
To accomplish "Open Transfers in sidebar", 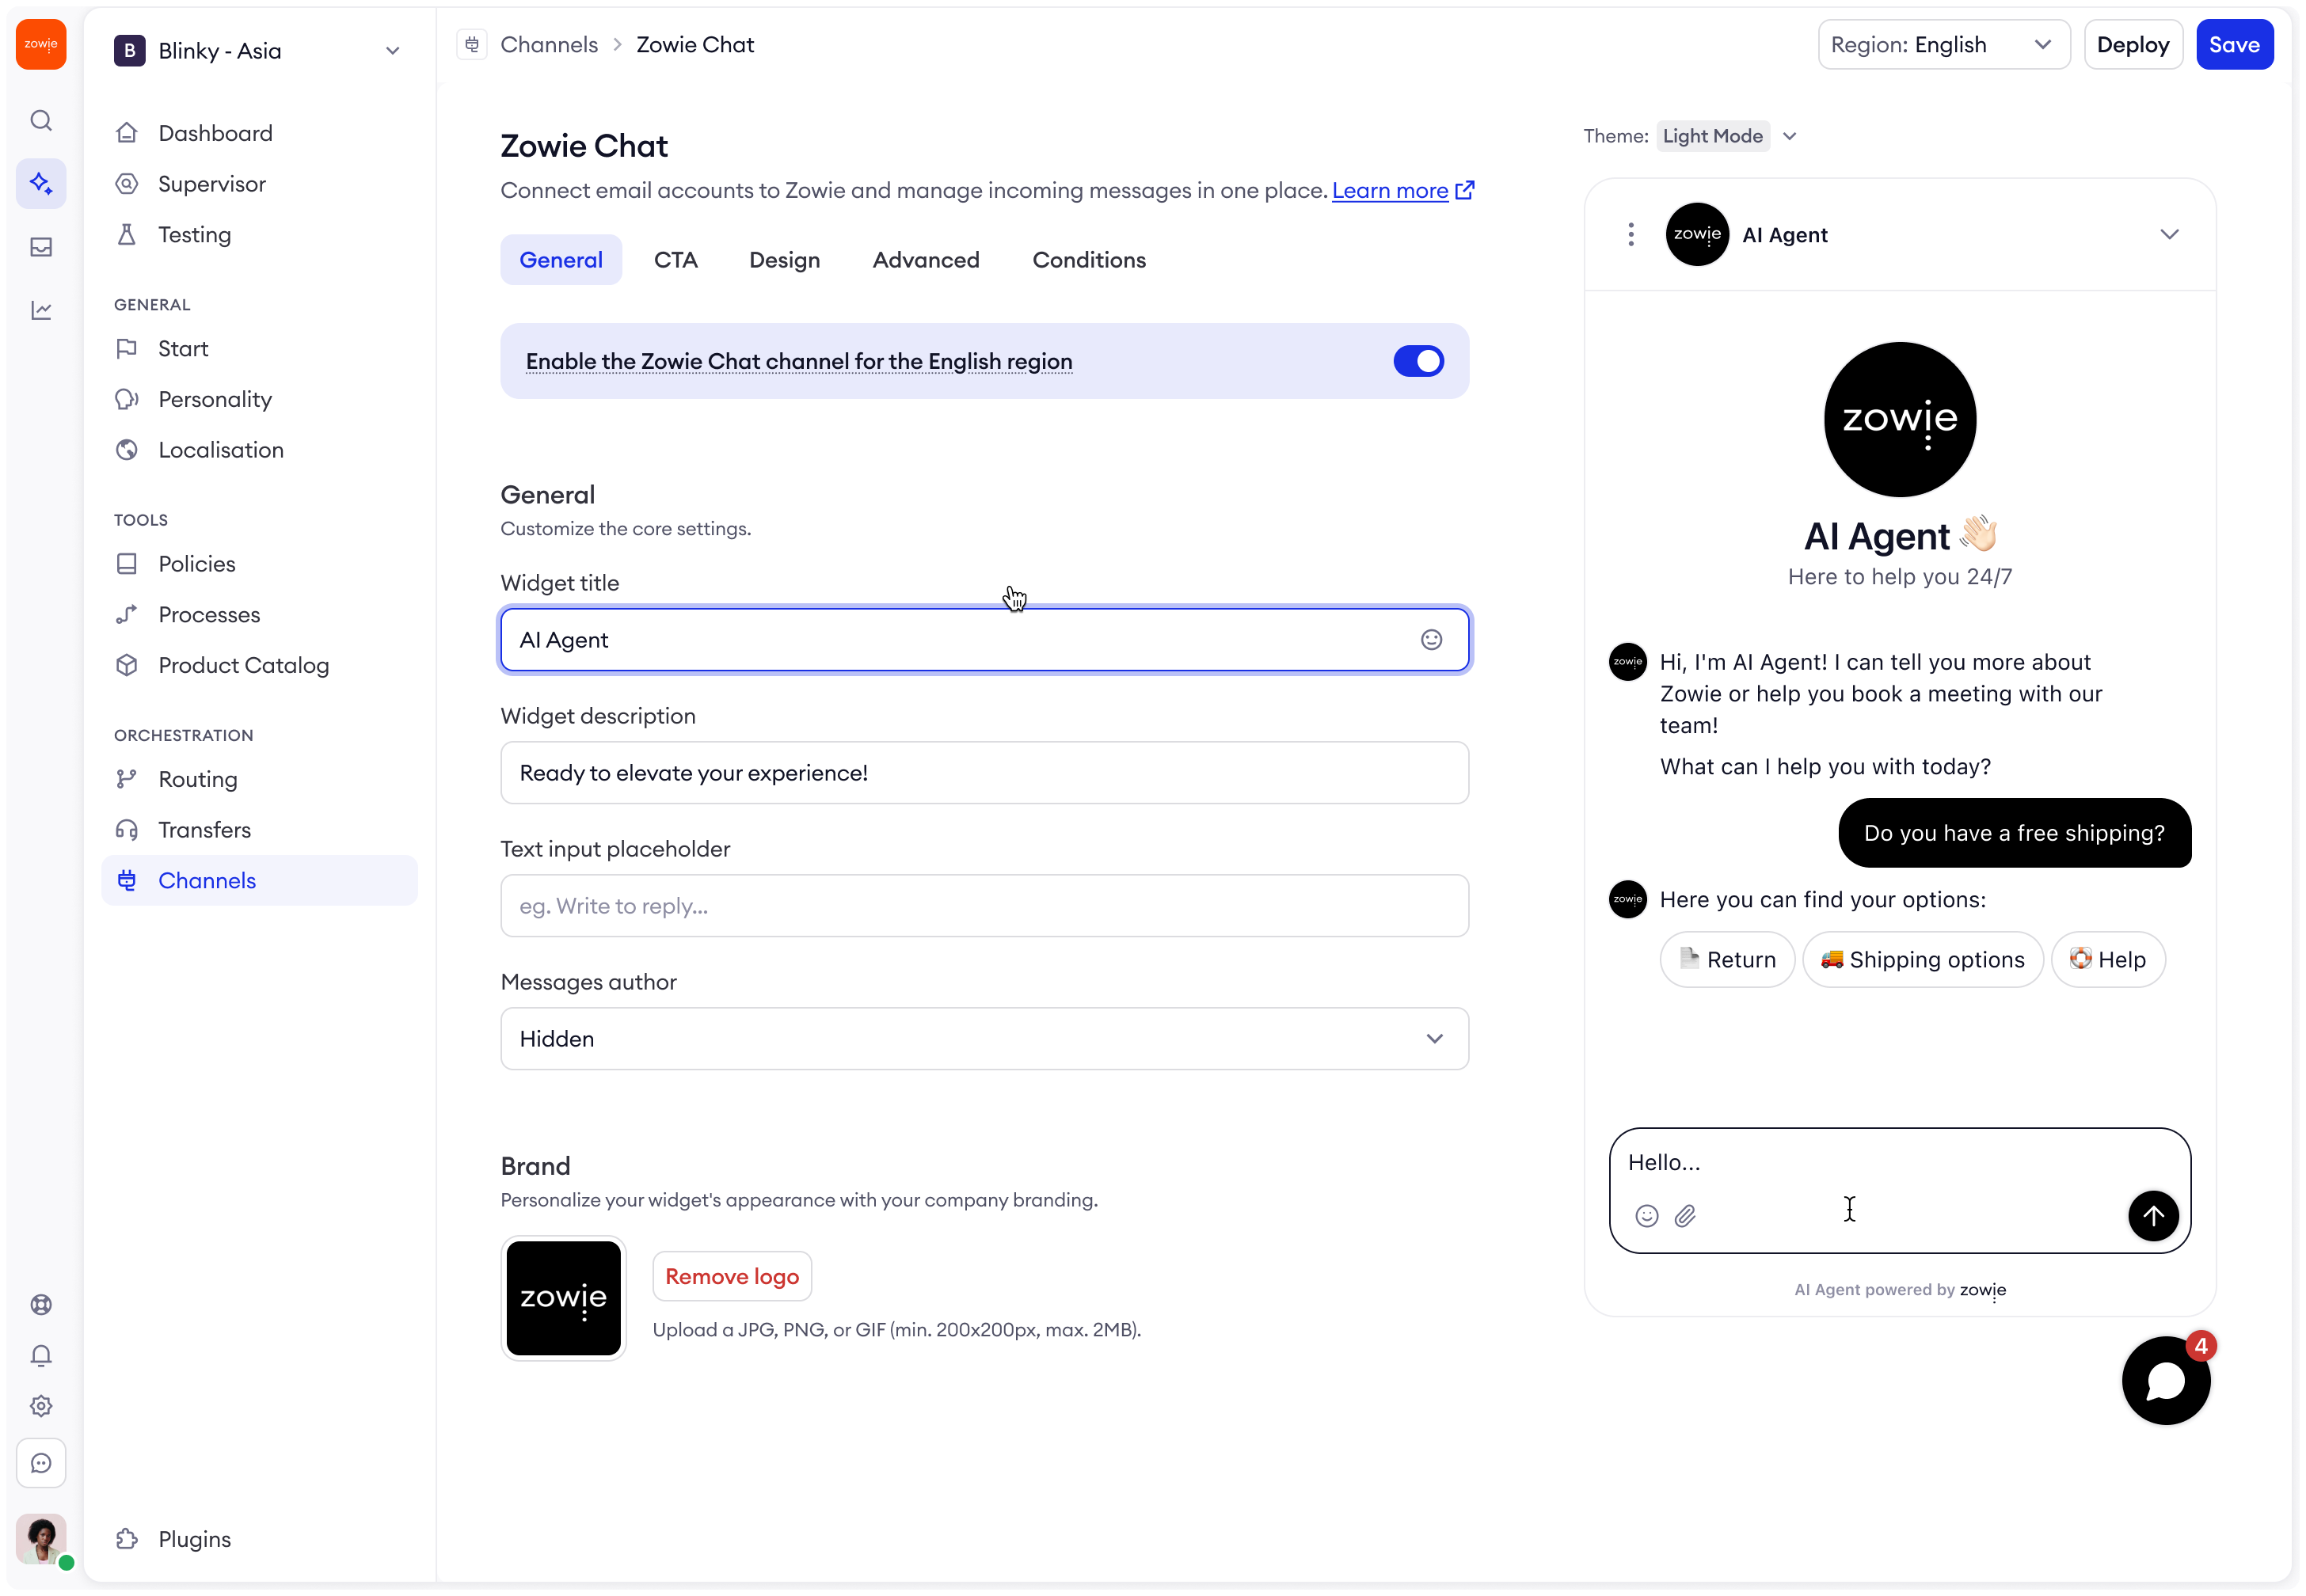I will point(258,830).
